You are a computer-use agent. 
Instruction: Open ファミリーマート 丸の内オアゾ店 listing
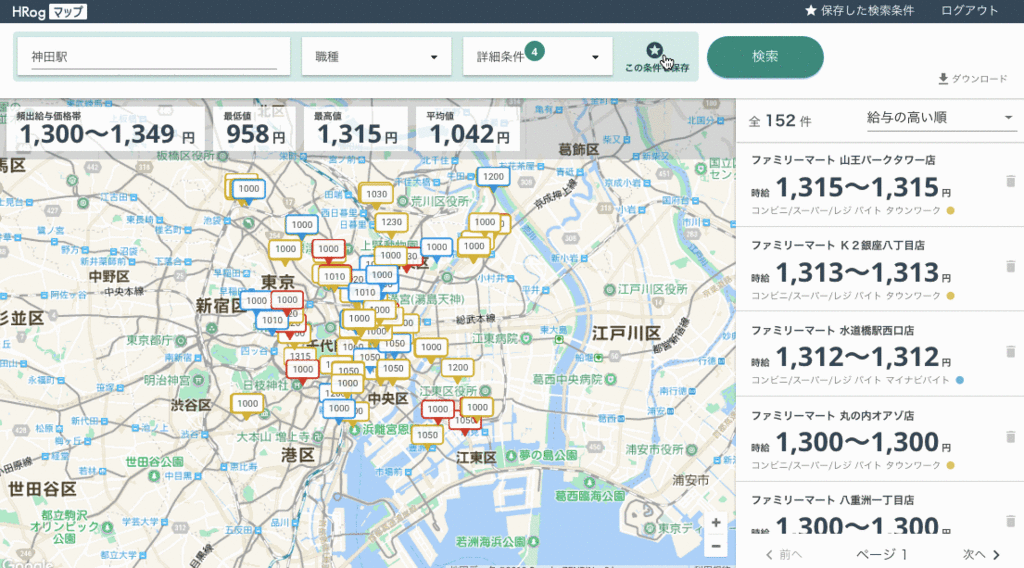[x=880, y=439]
